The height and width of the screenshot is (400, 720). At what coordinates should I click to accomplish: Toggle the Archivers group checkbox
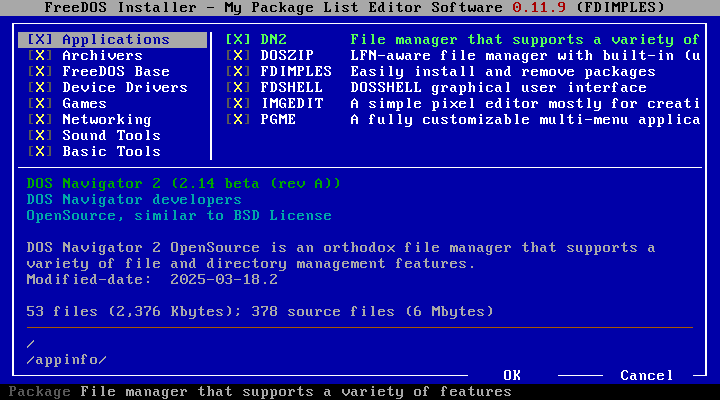40,56
